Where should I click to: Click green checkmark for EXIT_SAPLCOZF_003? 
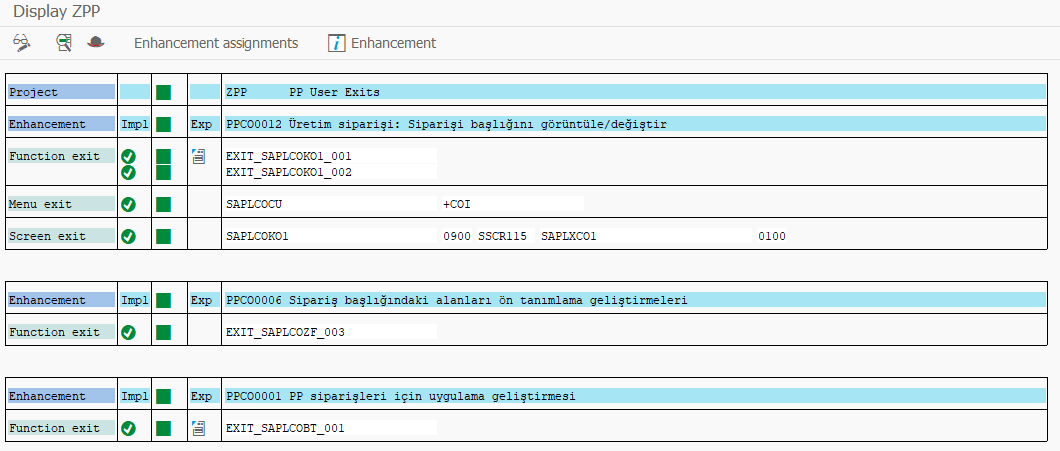click(x=128, y=332)
